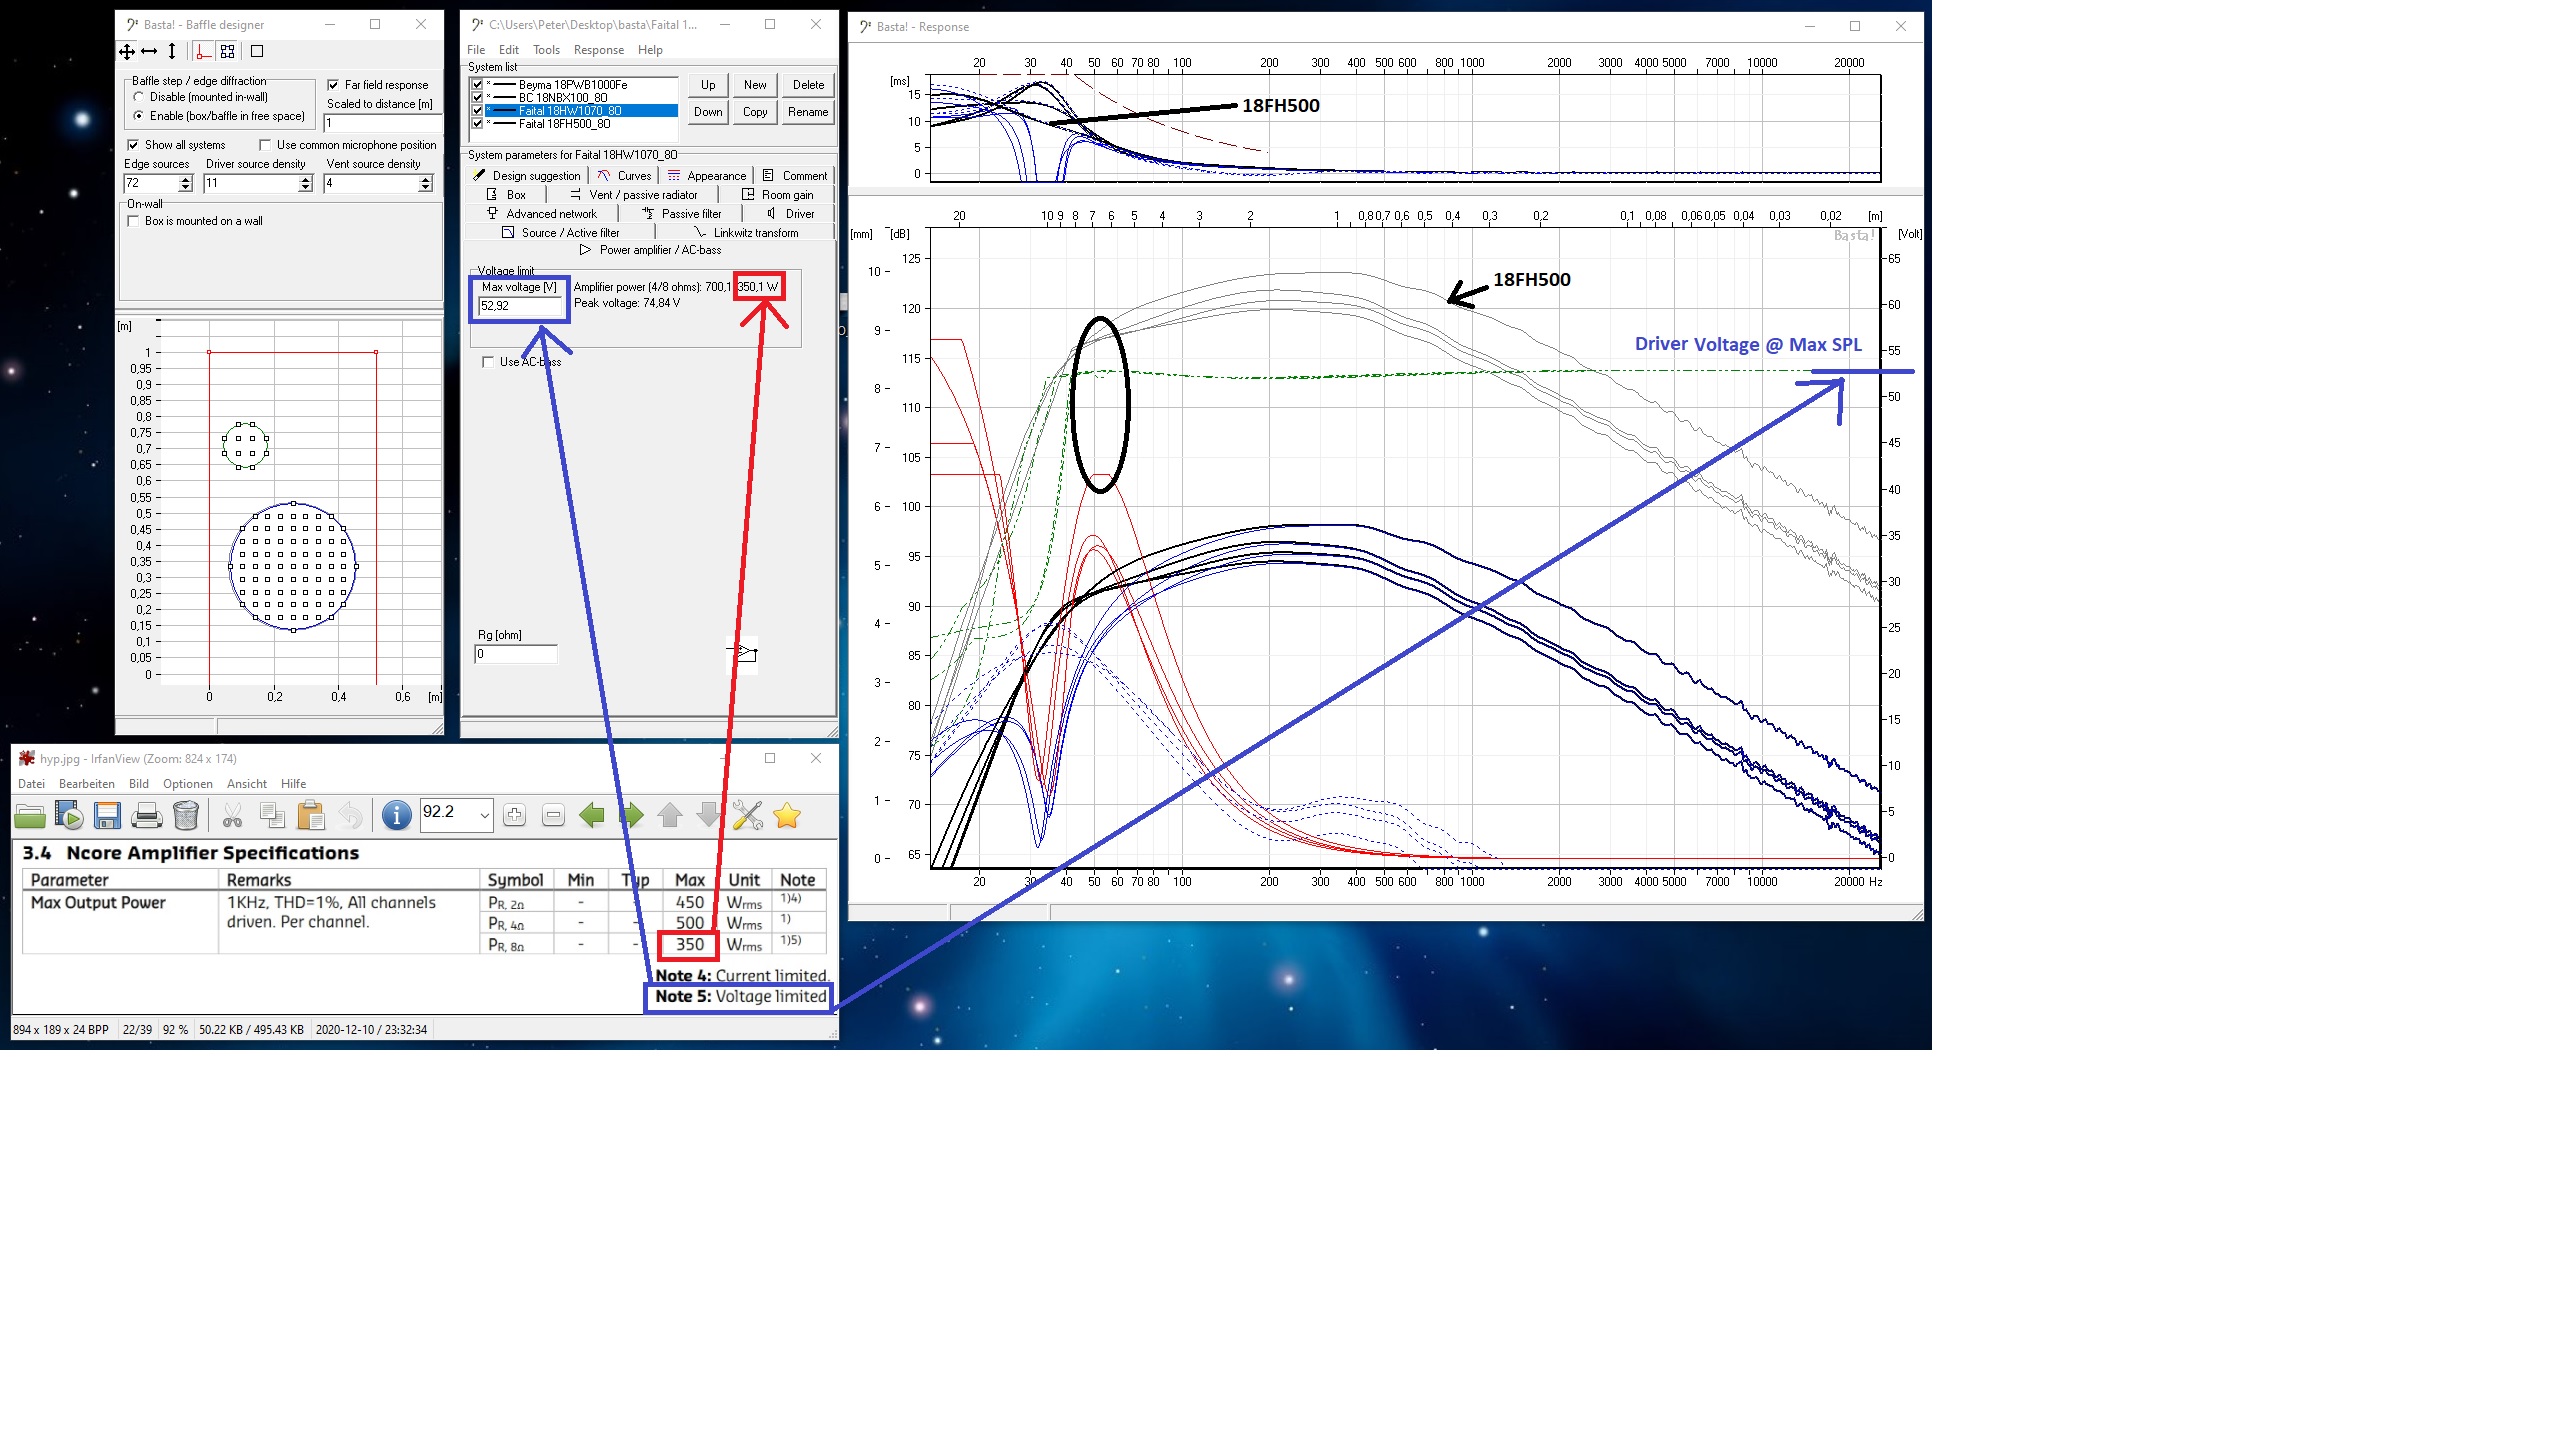Viewport: 2560px width, 1440px height.
Task: Open the IrfanView zoom percentage dropdown
Action: [x=485, y=816]
